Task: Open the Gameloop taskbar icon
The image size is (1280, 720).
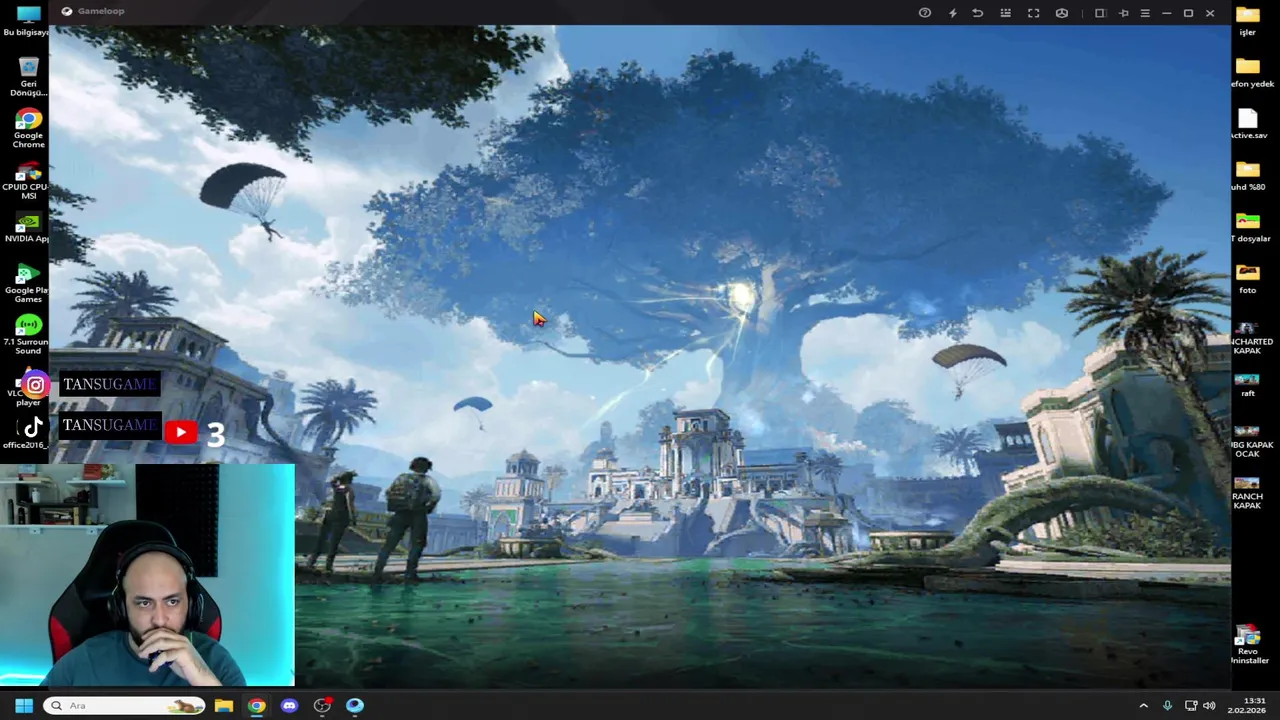Action: (x=355, y=705)
